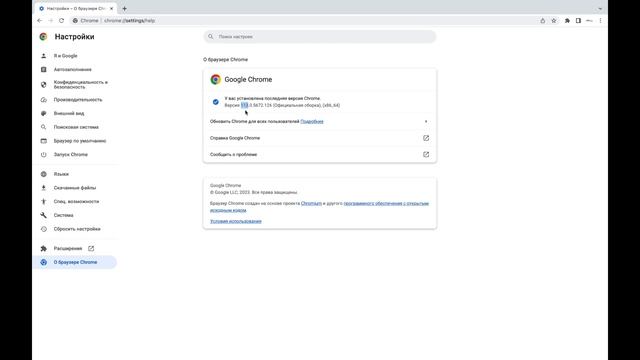The image size is (640, 360).
Task: Click the reset icon for Сбросить настройки
Action: 44,229
